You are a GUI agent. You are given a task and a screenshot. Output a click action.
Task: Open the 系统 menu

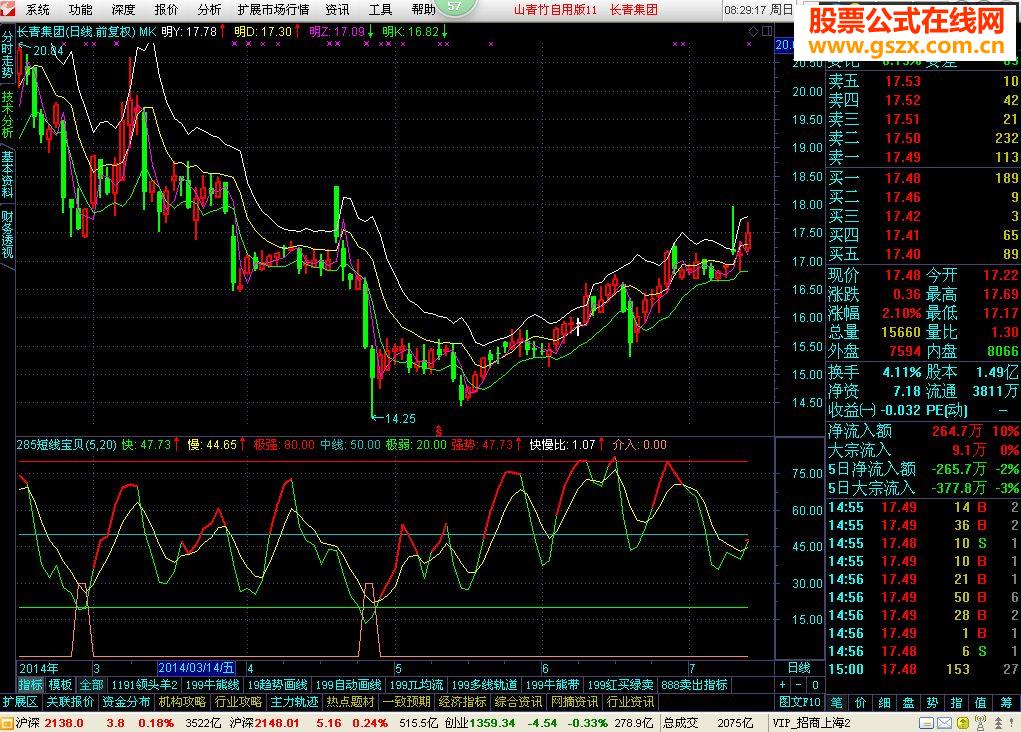38,10
